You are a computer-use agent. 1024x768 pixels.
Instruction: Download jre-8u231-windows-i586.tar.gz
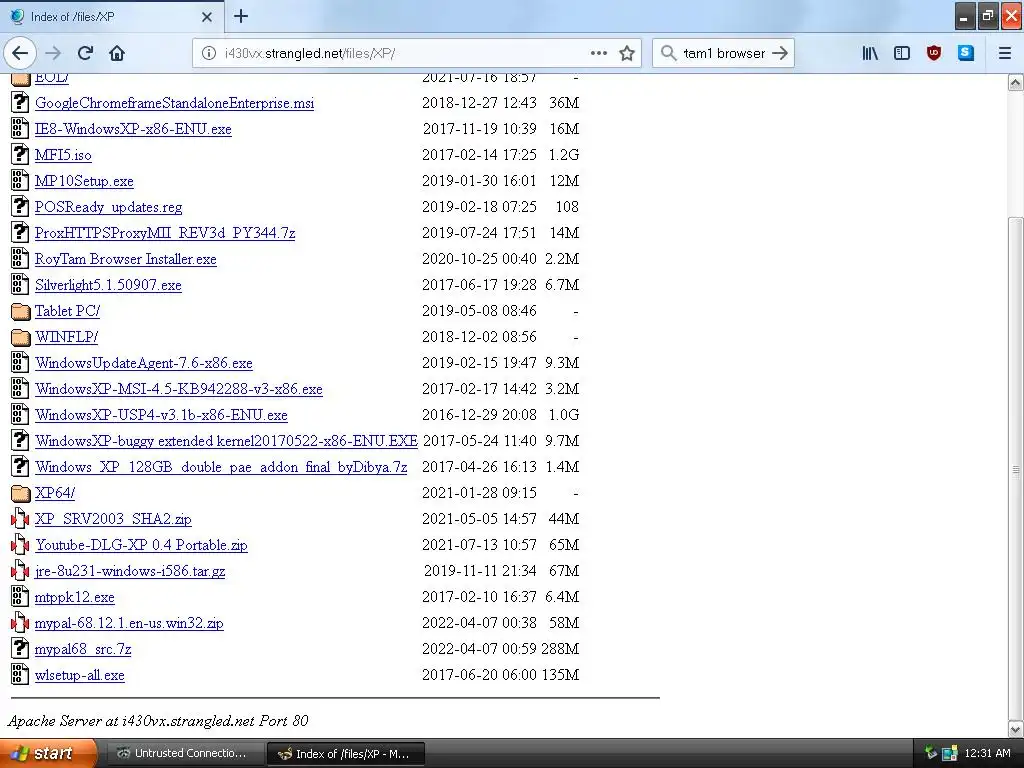(130, 571)
